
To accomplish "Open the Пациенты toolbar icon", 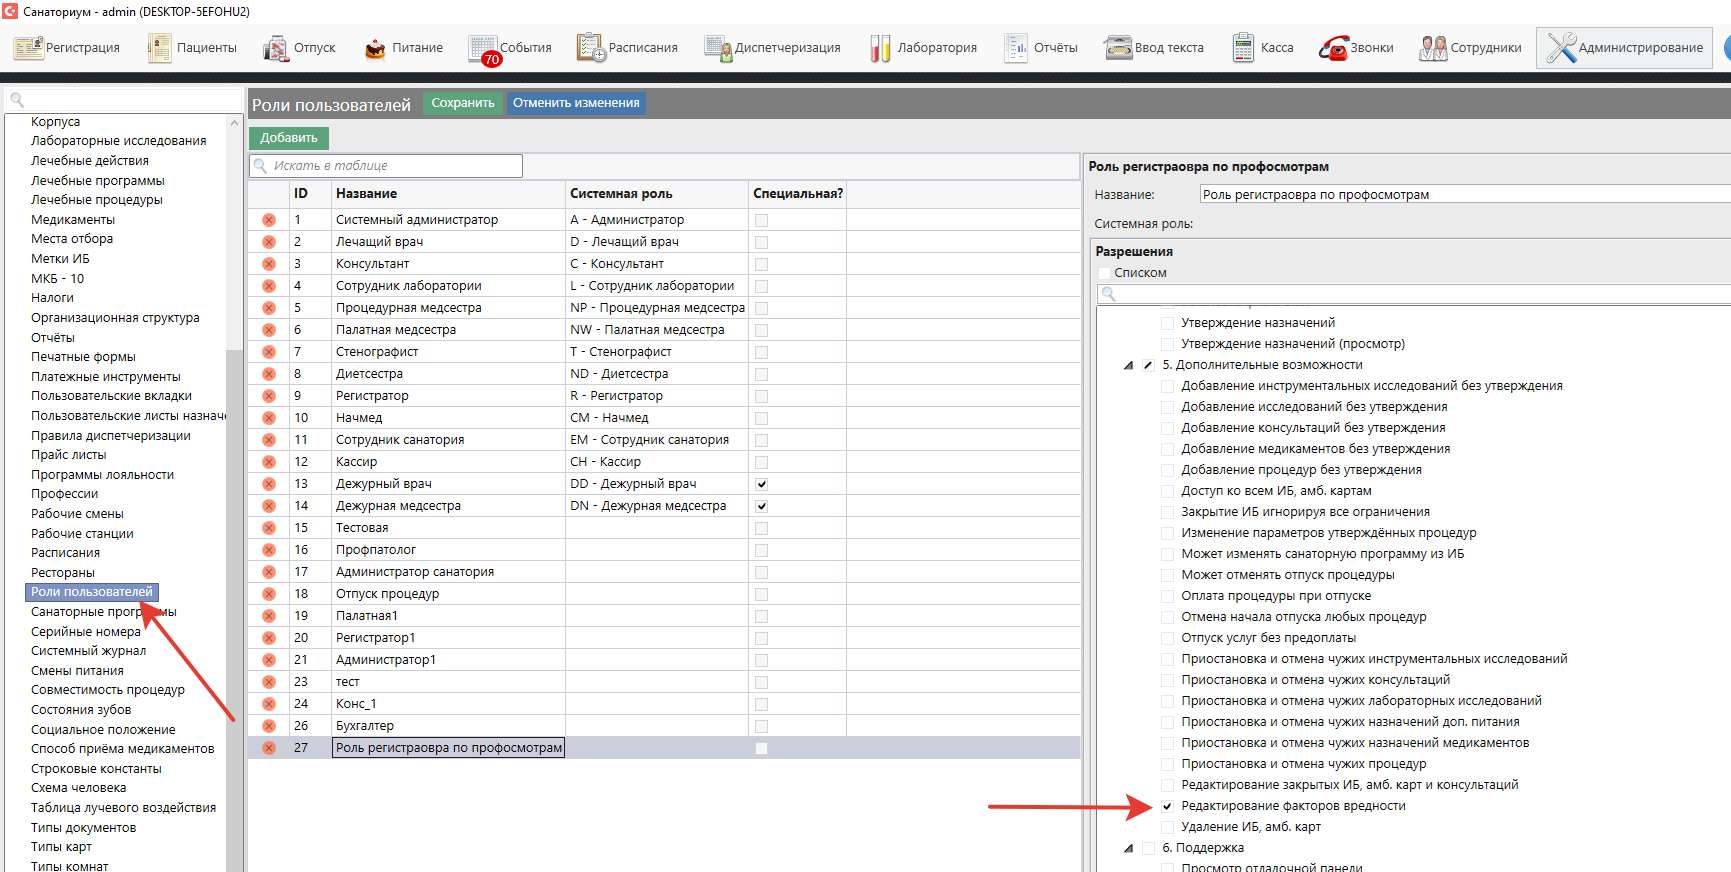I will pos(160,48).
